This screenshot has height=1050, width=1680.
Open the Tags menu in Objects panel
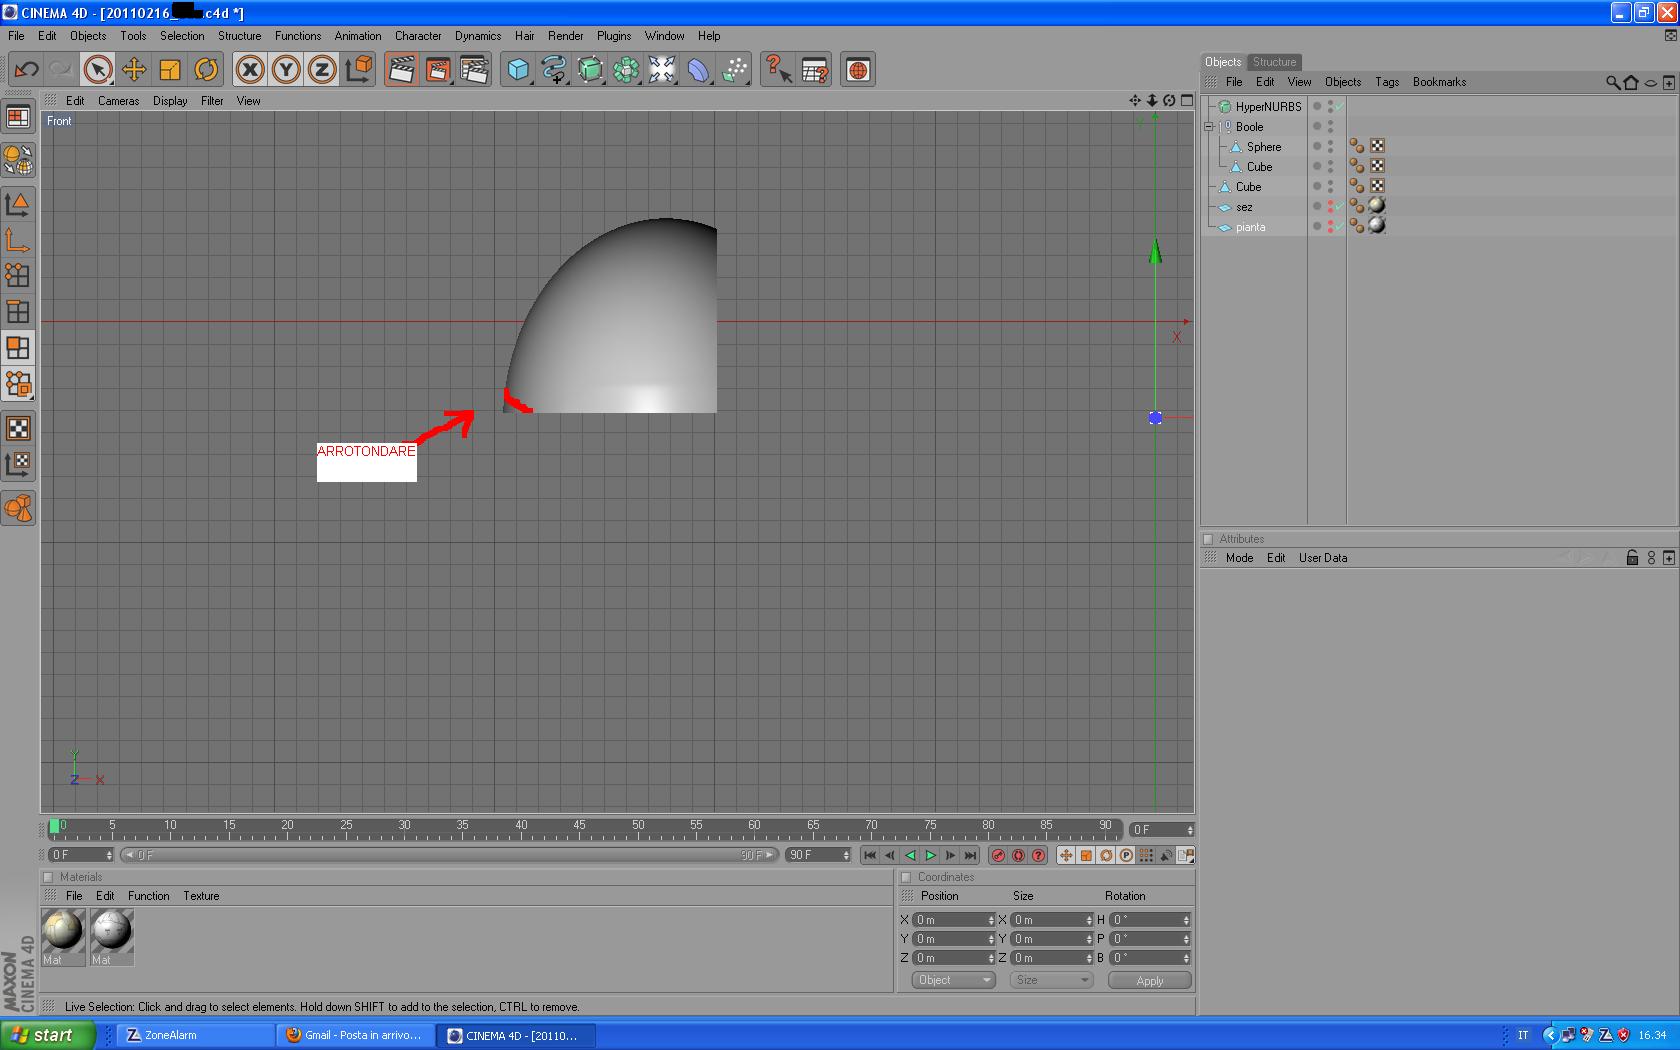pyautogui.click(x=1387, y=82)
